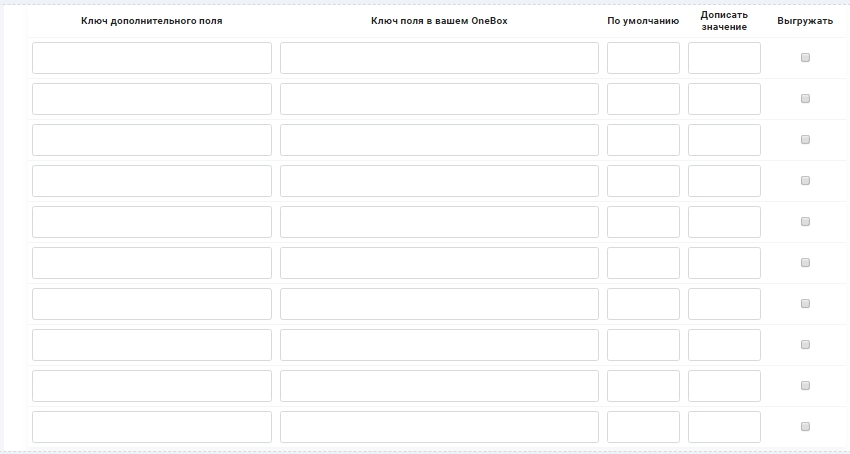
Task: Tick the Выгружать checkbox in the sixth row
Action: [805, 263]
